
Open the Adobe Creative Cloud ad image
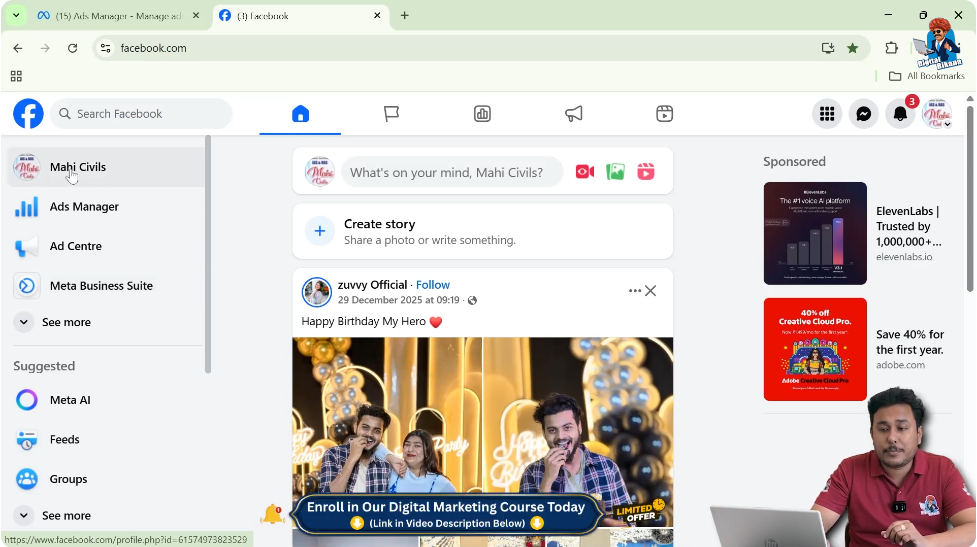[x=815, y=349]
